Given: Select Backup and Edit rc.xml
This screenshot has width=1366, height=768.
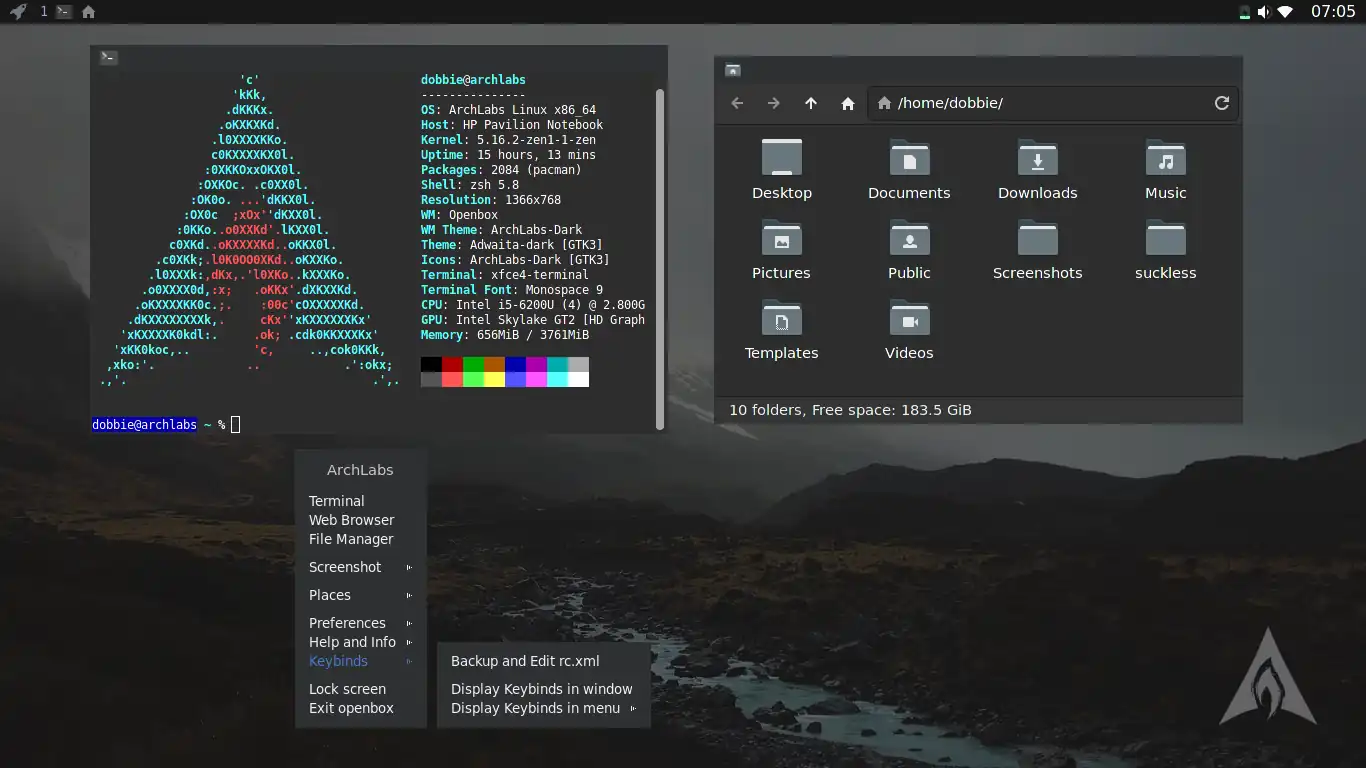Looking at the screenshot, I should point(524,661).
